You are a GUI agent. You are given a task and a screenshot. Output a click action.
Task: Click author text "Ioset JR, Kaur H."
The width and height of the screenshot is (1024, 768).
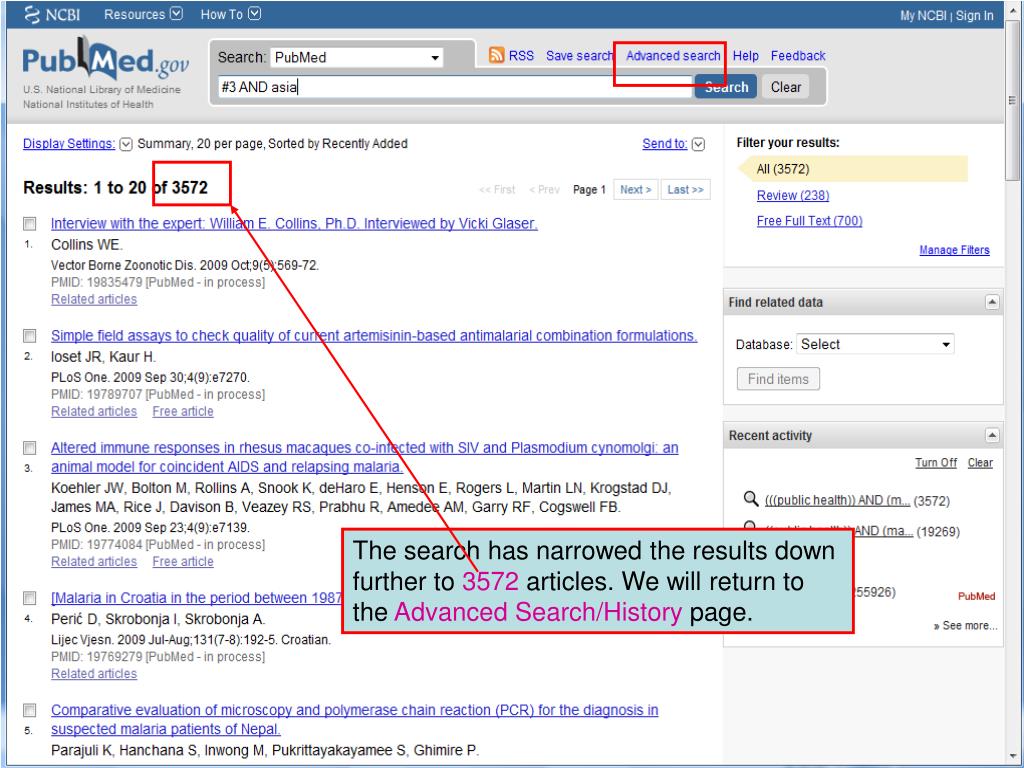point(103,357)
